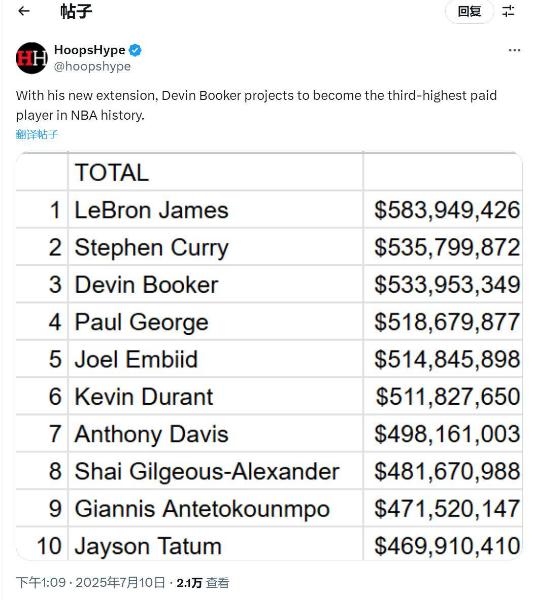Click the back arrow icon
This screenshot has width=535, height=600.
coord(24,11)
